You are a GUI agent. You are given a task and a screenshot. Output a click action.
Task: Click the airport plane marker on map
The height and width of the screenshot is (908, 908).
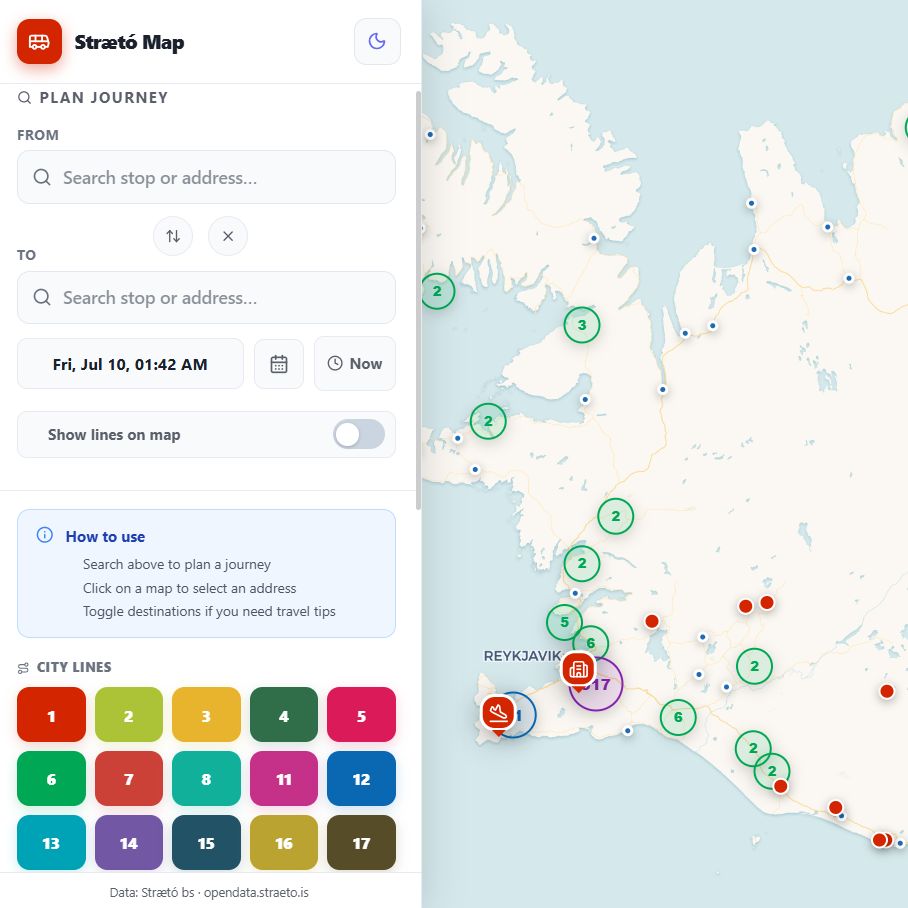(x=498, y=713)
